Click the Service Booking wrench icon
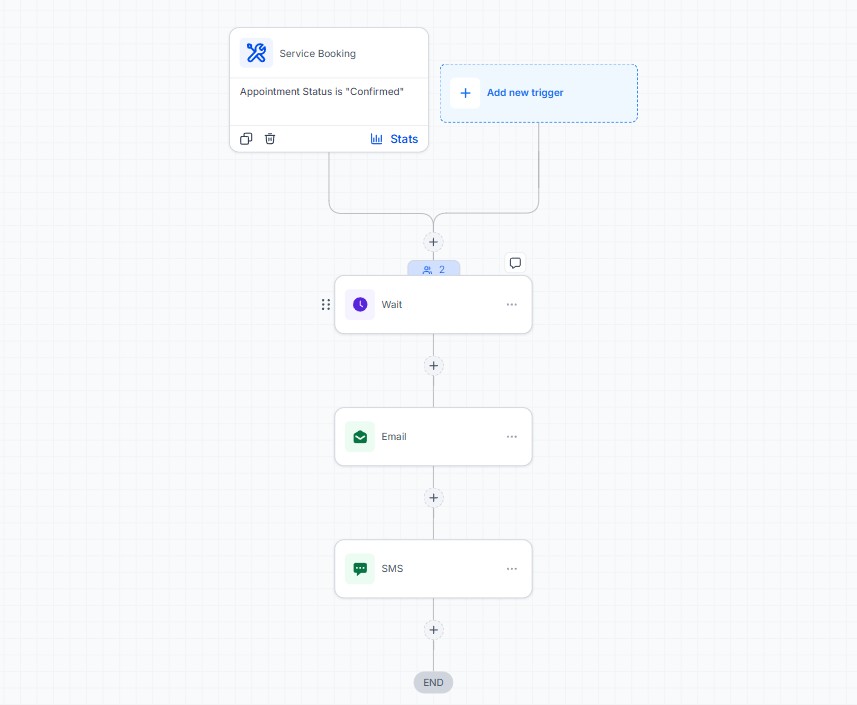The image size is (857, 705). pyautogui.click(x=256, y=53)
